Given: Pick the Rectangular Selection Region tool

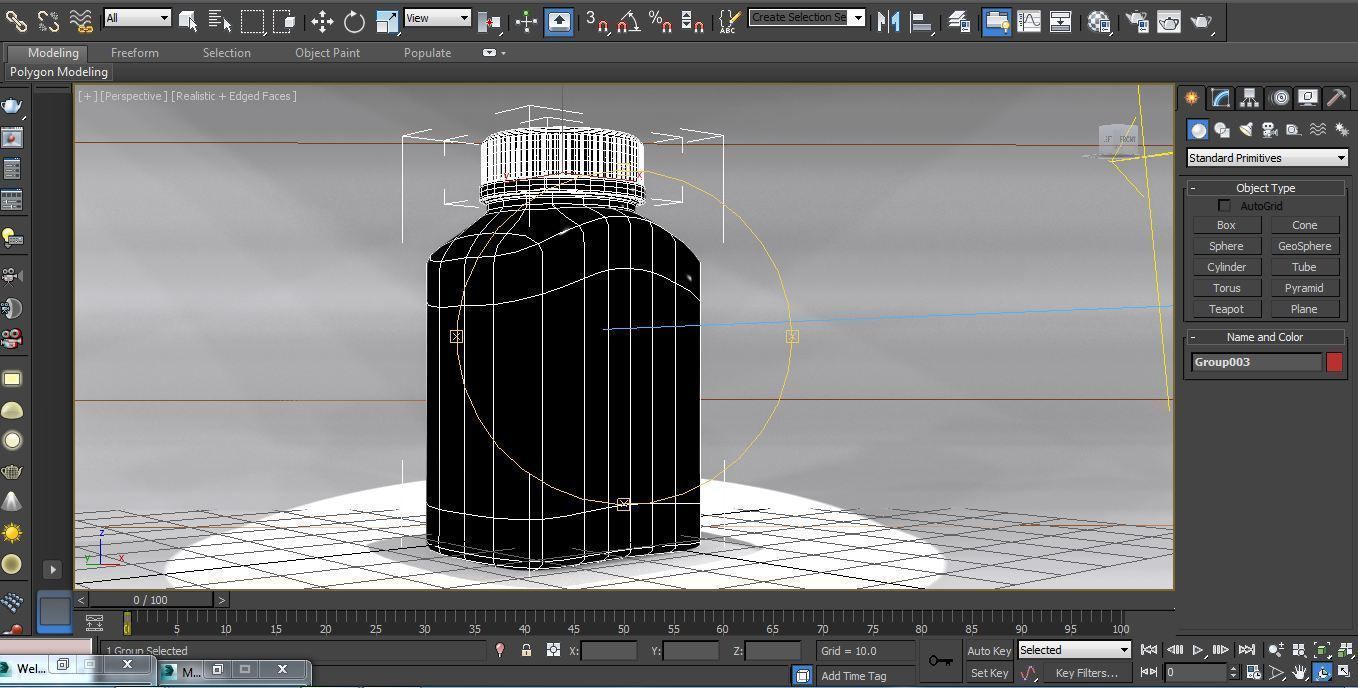Looking at the screenshot, I should [x=252, y=20].
